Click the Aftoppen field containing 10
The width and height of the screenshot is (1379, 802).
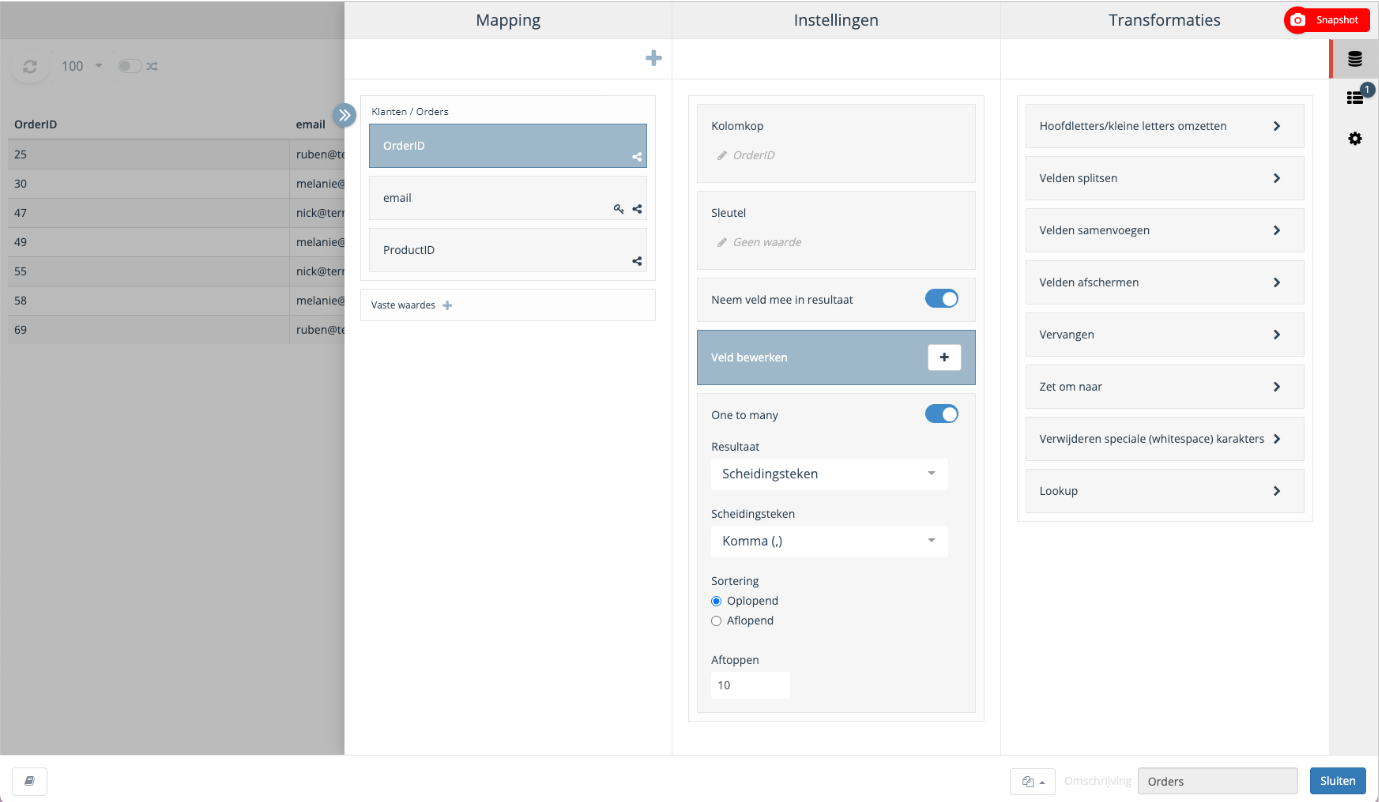(x=750, y=685)
